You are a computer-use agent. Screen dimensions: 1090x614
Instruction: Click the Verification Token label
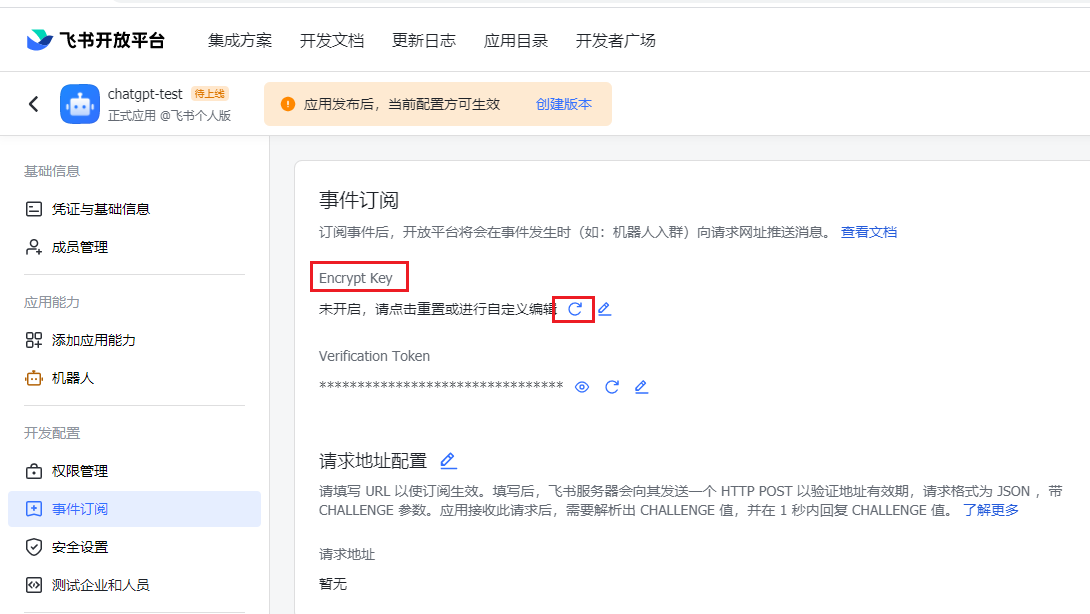pyautogui.click(x=374, y=356)
